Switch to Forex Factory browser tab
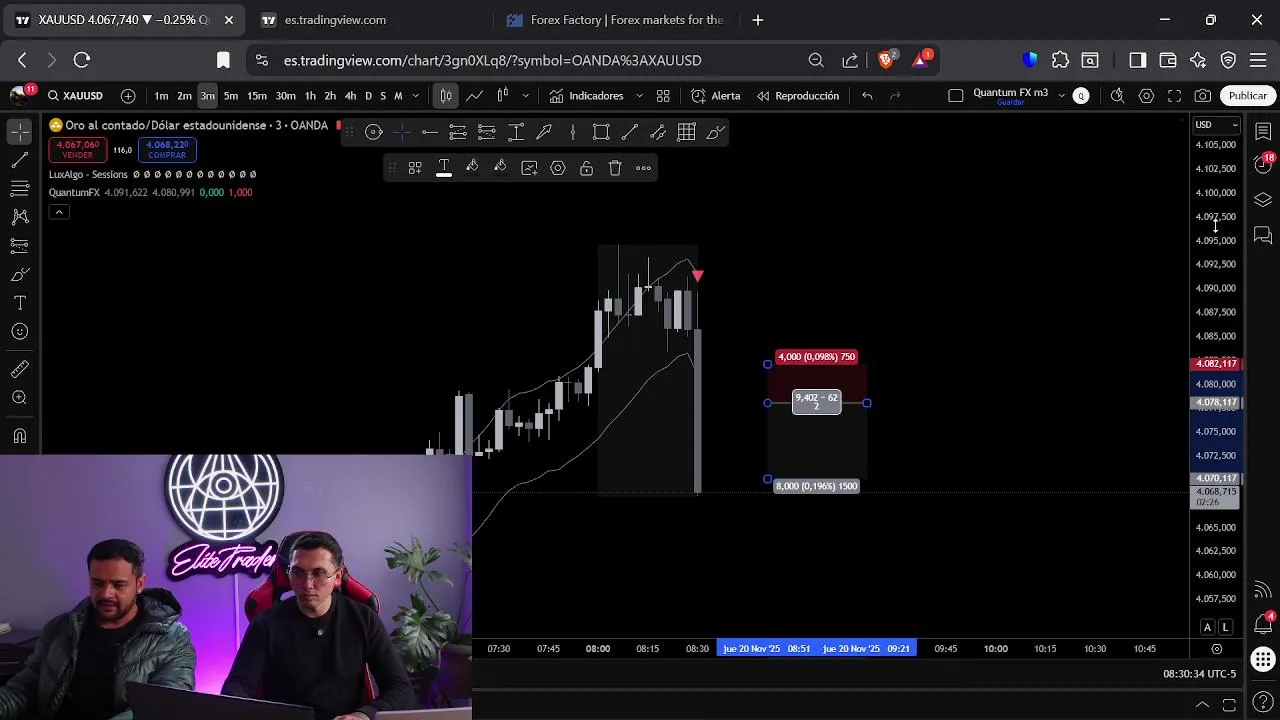Screen dimensions: 1280x720 [x=615, y=20]
